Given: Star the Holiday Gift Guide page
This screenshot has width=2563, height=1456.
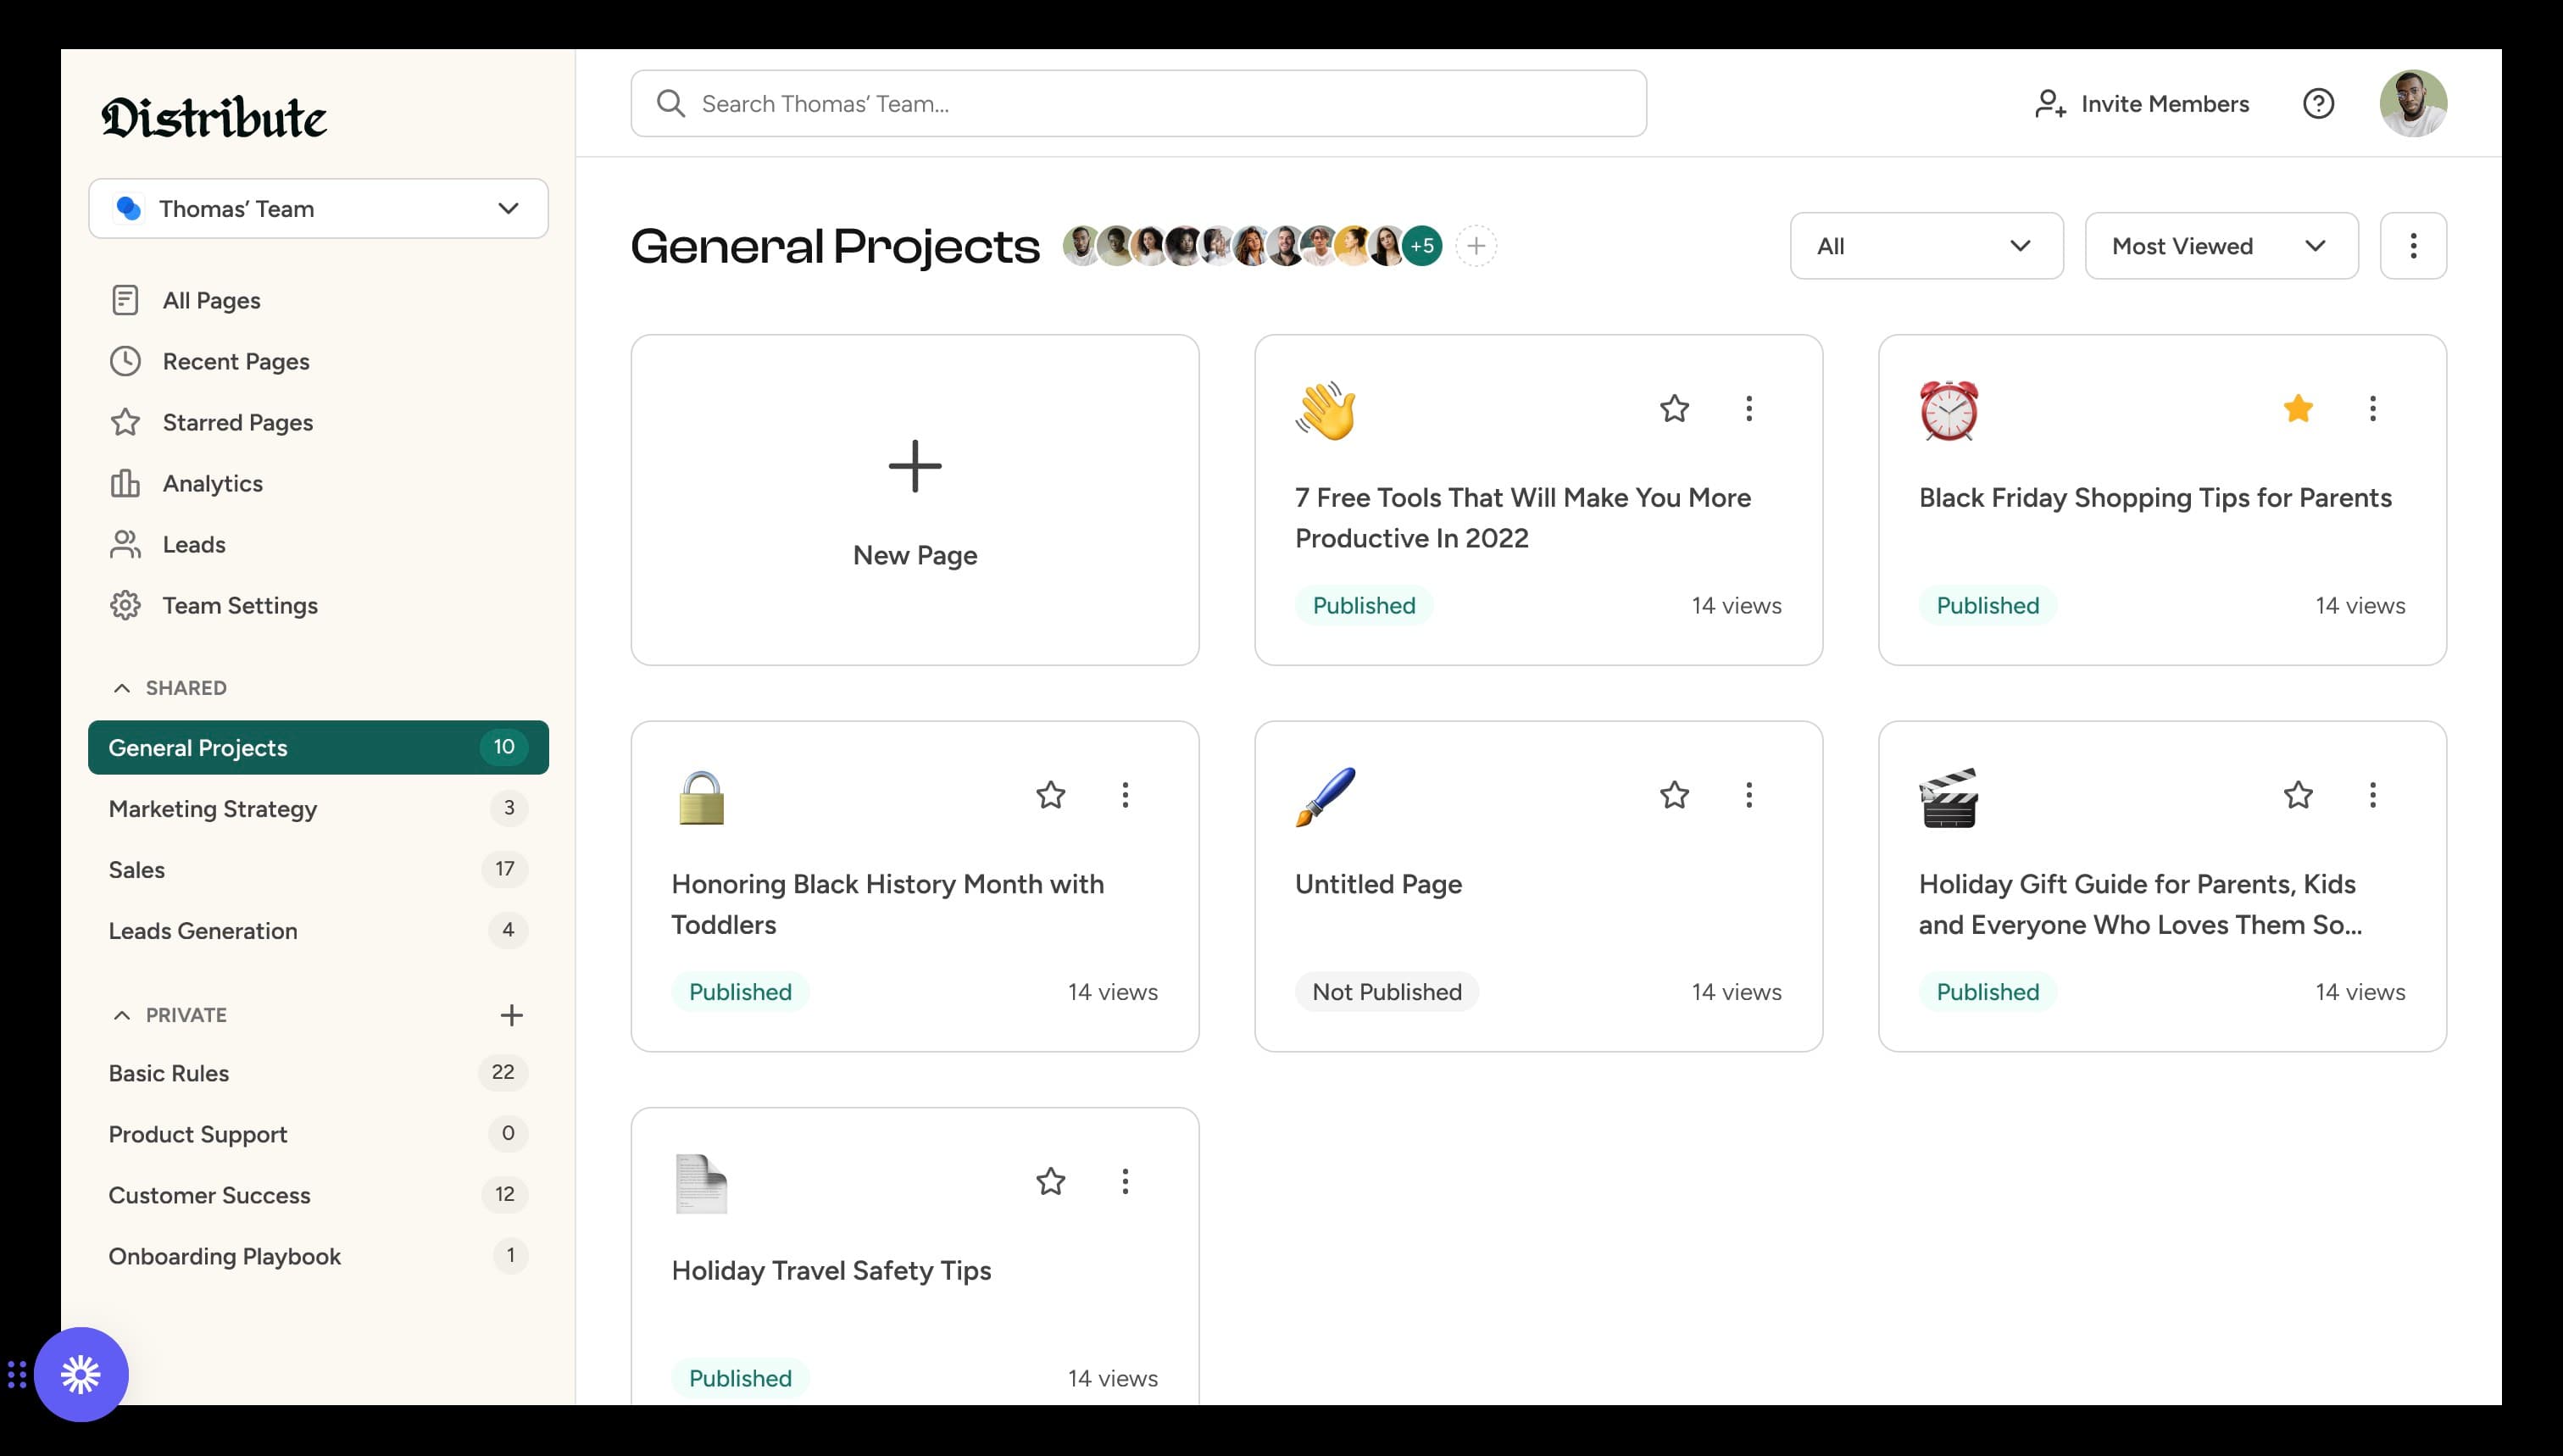Looking at the screenshot, I should (2298, 795).
